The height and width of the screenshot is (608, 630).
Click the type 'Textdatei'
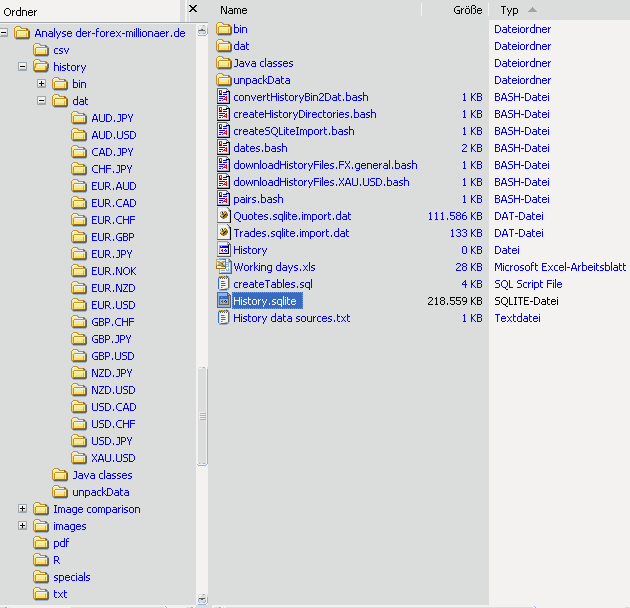pos(517,318)
